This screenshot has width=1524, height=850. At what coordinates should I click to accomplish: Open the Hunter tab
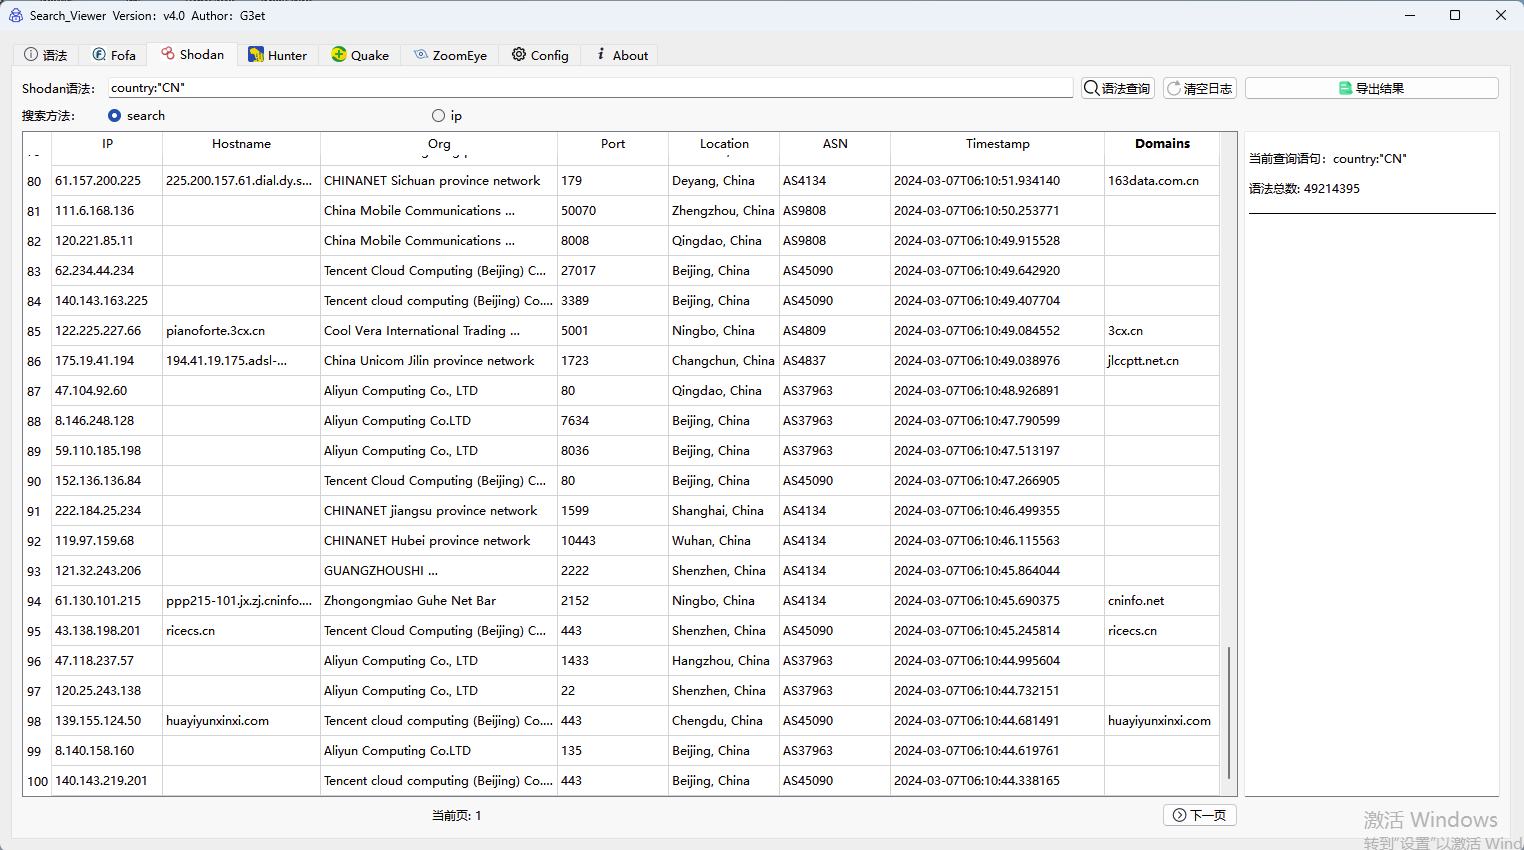click(x=278, y=55)
